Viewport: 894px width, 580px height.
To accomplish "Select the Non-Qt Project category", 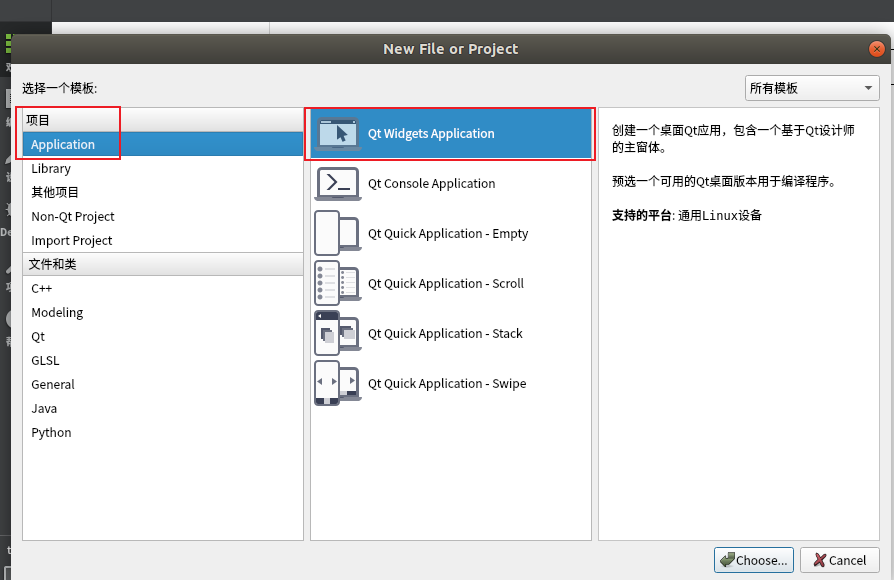I will click(x=163, y=216).
